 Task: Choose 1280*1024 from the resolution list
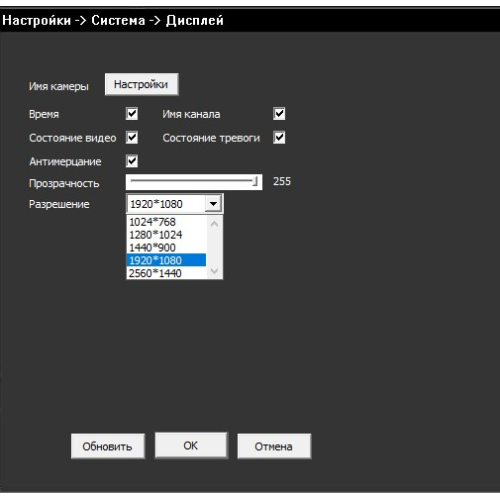coord(166,235)
